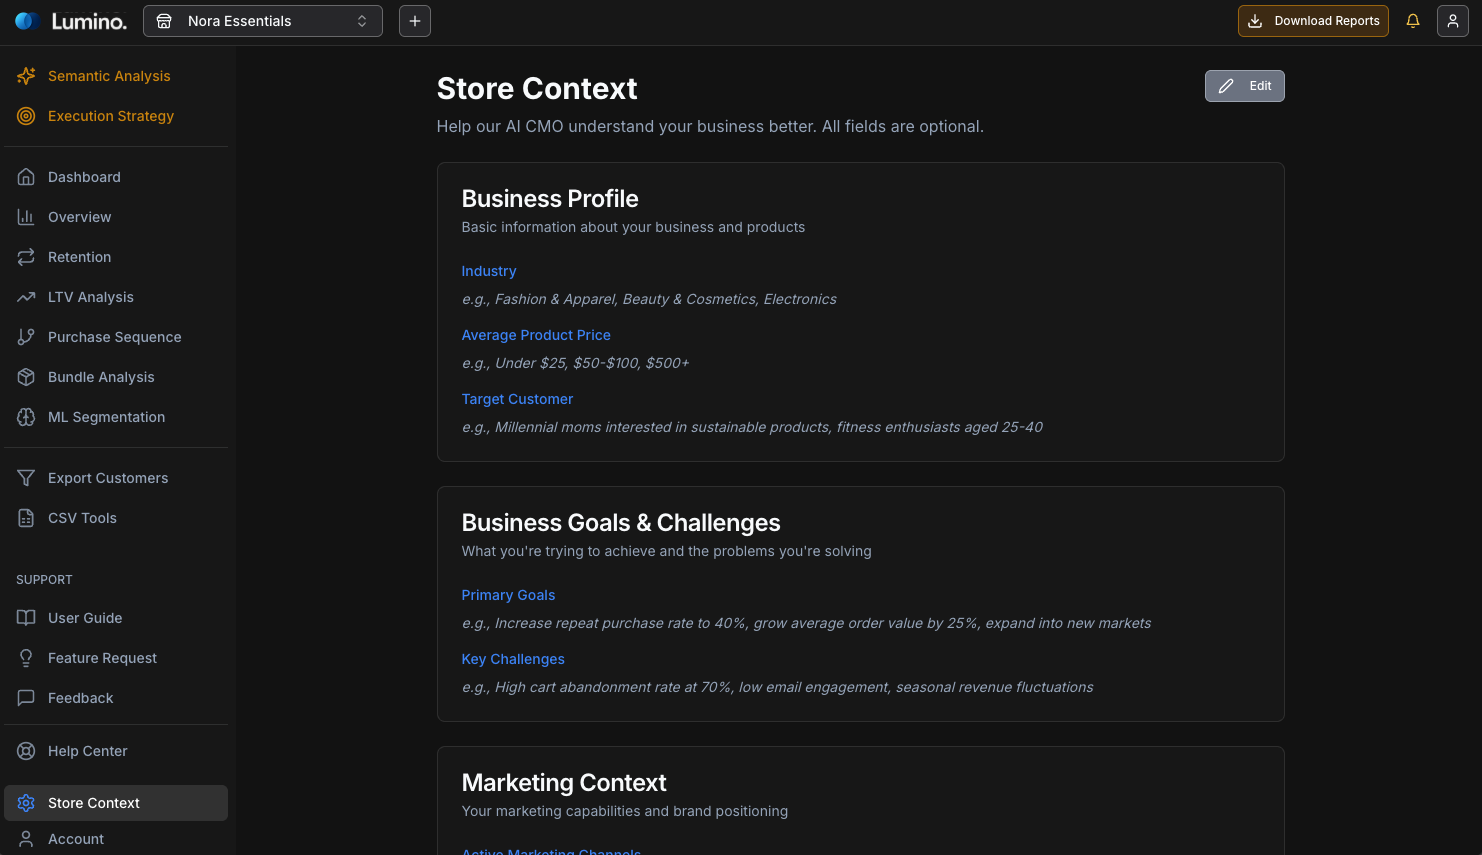Click the Edit button on Store Context

pos(1244,86)
